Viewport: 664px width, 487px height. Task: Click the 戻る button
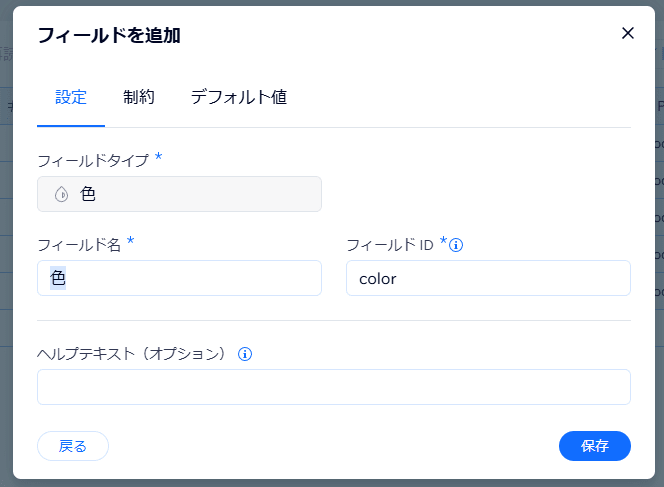tap(73, 446)
